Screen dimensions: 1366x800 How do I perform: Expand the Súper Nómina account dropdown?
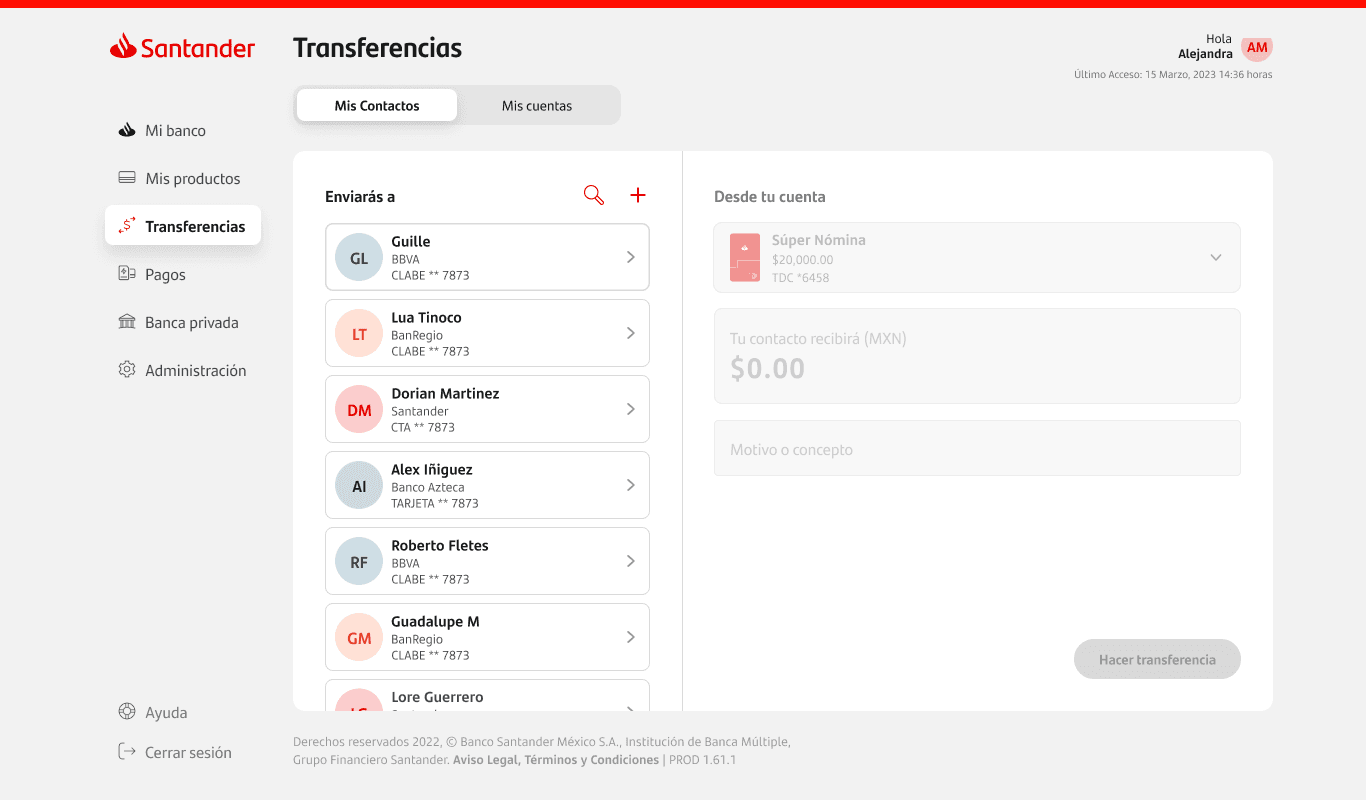[1216, 257]
